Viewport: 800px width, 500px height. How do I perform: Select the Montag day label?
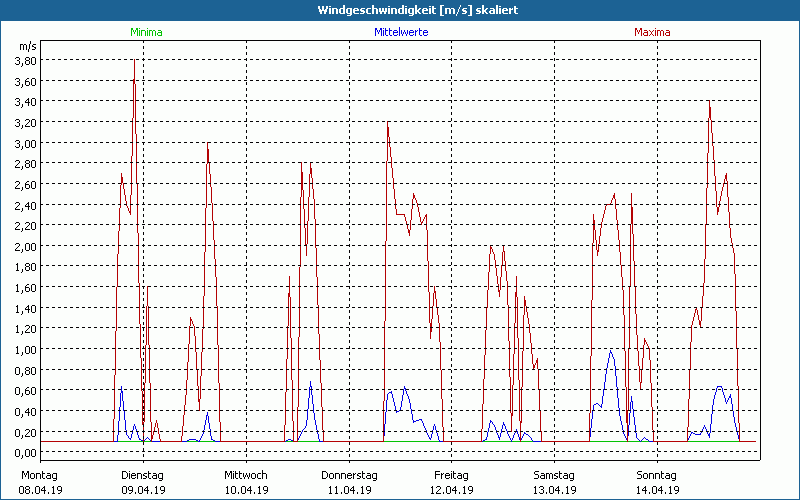coord(39,475)
